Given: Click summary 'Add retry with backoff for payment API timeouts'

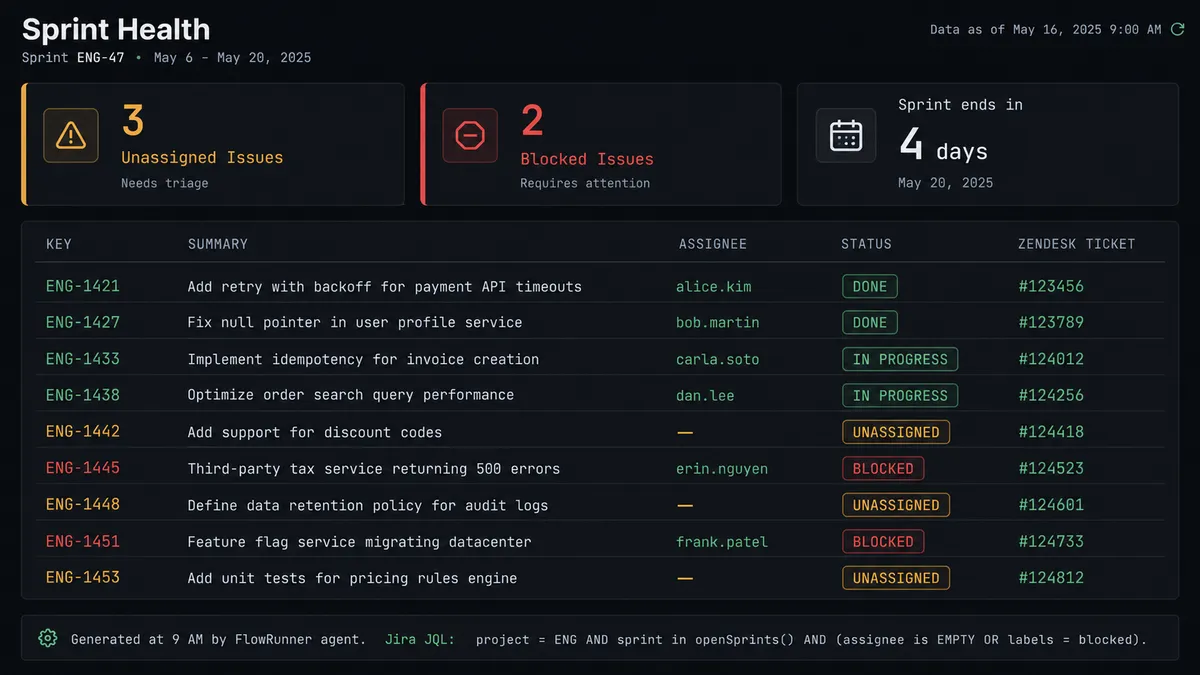Looking at the screenshot, I should 385,286.
